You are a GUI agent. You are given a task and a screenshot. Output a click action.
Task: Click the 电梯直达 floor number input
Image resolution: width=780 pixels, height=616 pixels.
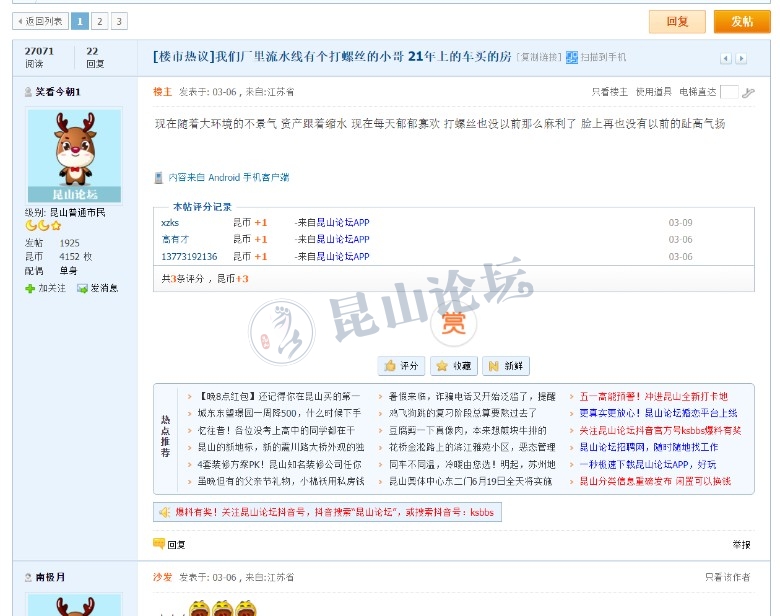[729, 92]
